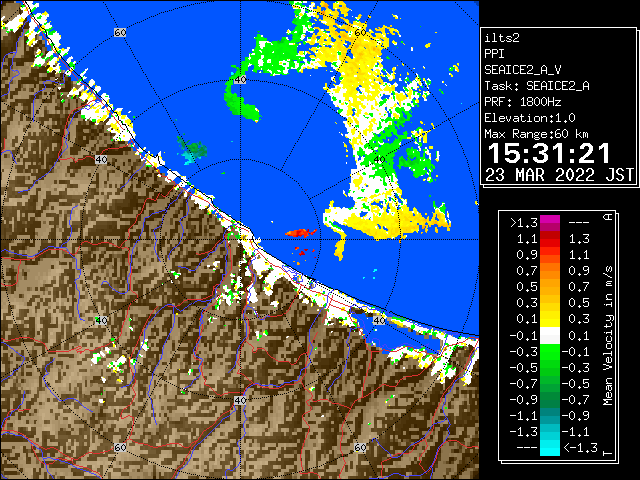The width and height of the screenshot is (640, 480).
Task: Click the '23 MAR 2022 JST' date
Action: [559, 175]
